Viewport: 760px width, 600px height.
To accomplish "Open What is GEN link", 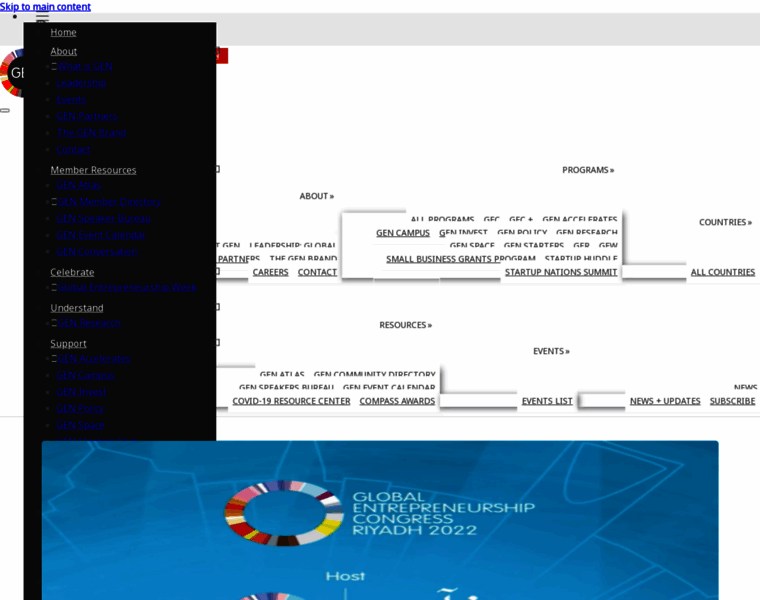I will pyautogui.click(x=85, y=66).
